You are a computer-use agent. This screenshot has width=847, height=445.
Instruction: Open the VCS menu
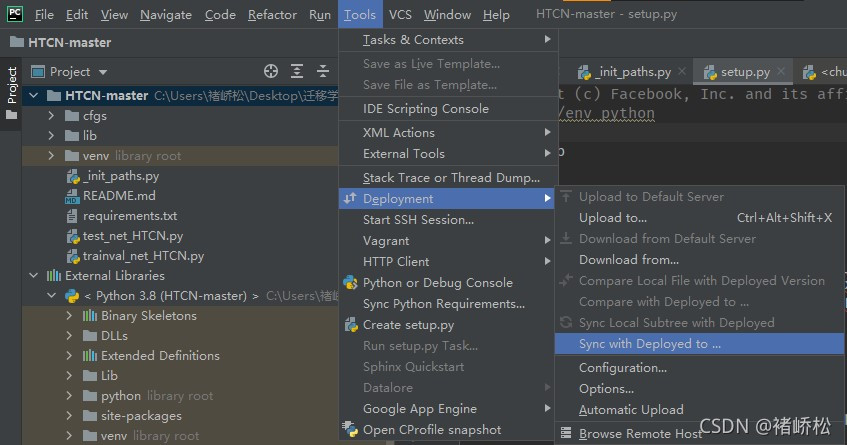pyautogui.click(x=400, y=15)
